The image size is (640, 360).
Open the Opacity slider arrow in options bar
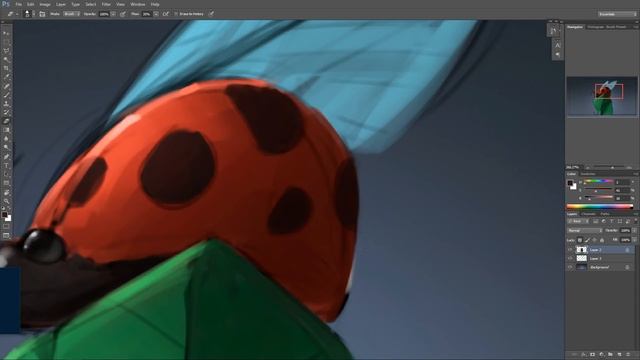113,14
